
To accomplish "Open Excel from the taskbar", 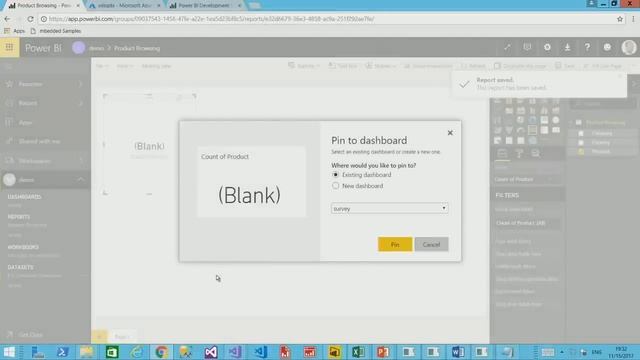I will [358, 352].
